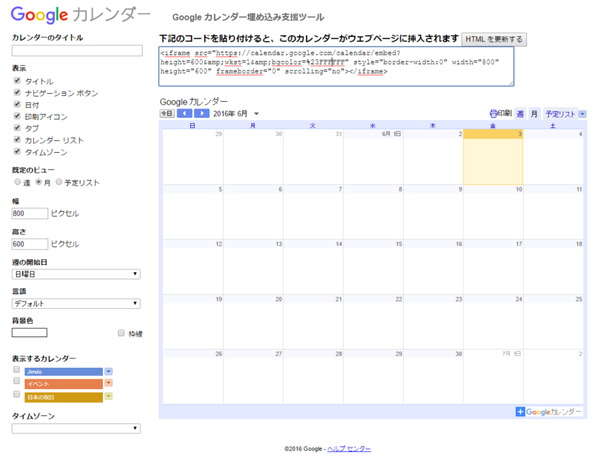Image resolution: width=602 pixels, height=457 pixels.
Task: Click the 印刷 print label
Action: 504,113
